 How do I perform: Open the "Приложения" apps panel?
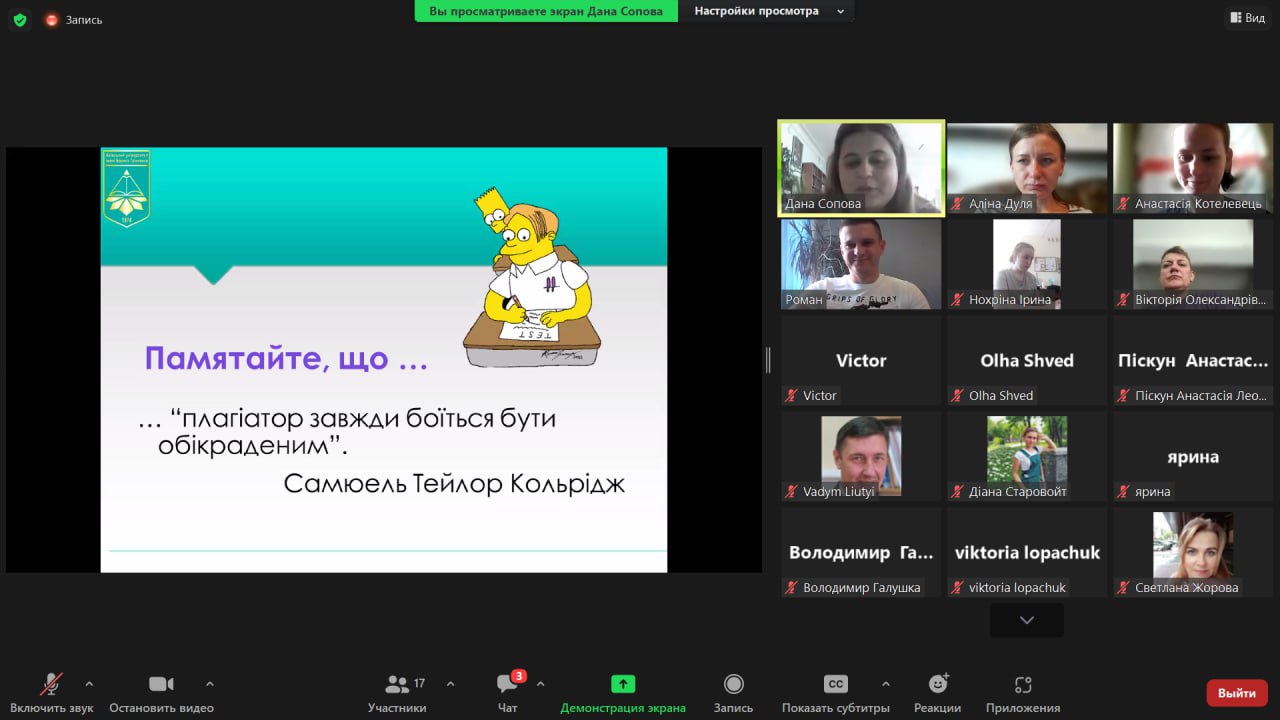pos(1022,693)
